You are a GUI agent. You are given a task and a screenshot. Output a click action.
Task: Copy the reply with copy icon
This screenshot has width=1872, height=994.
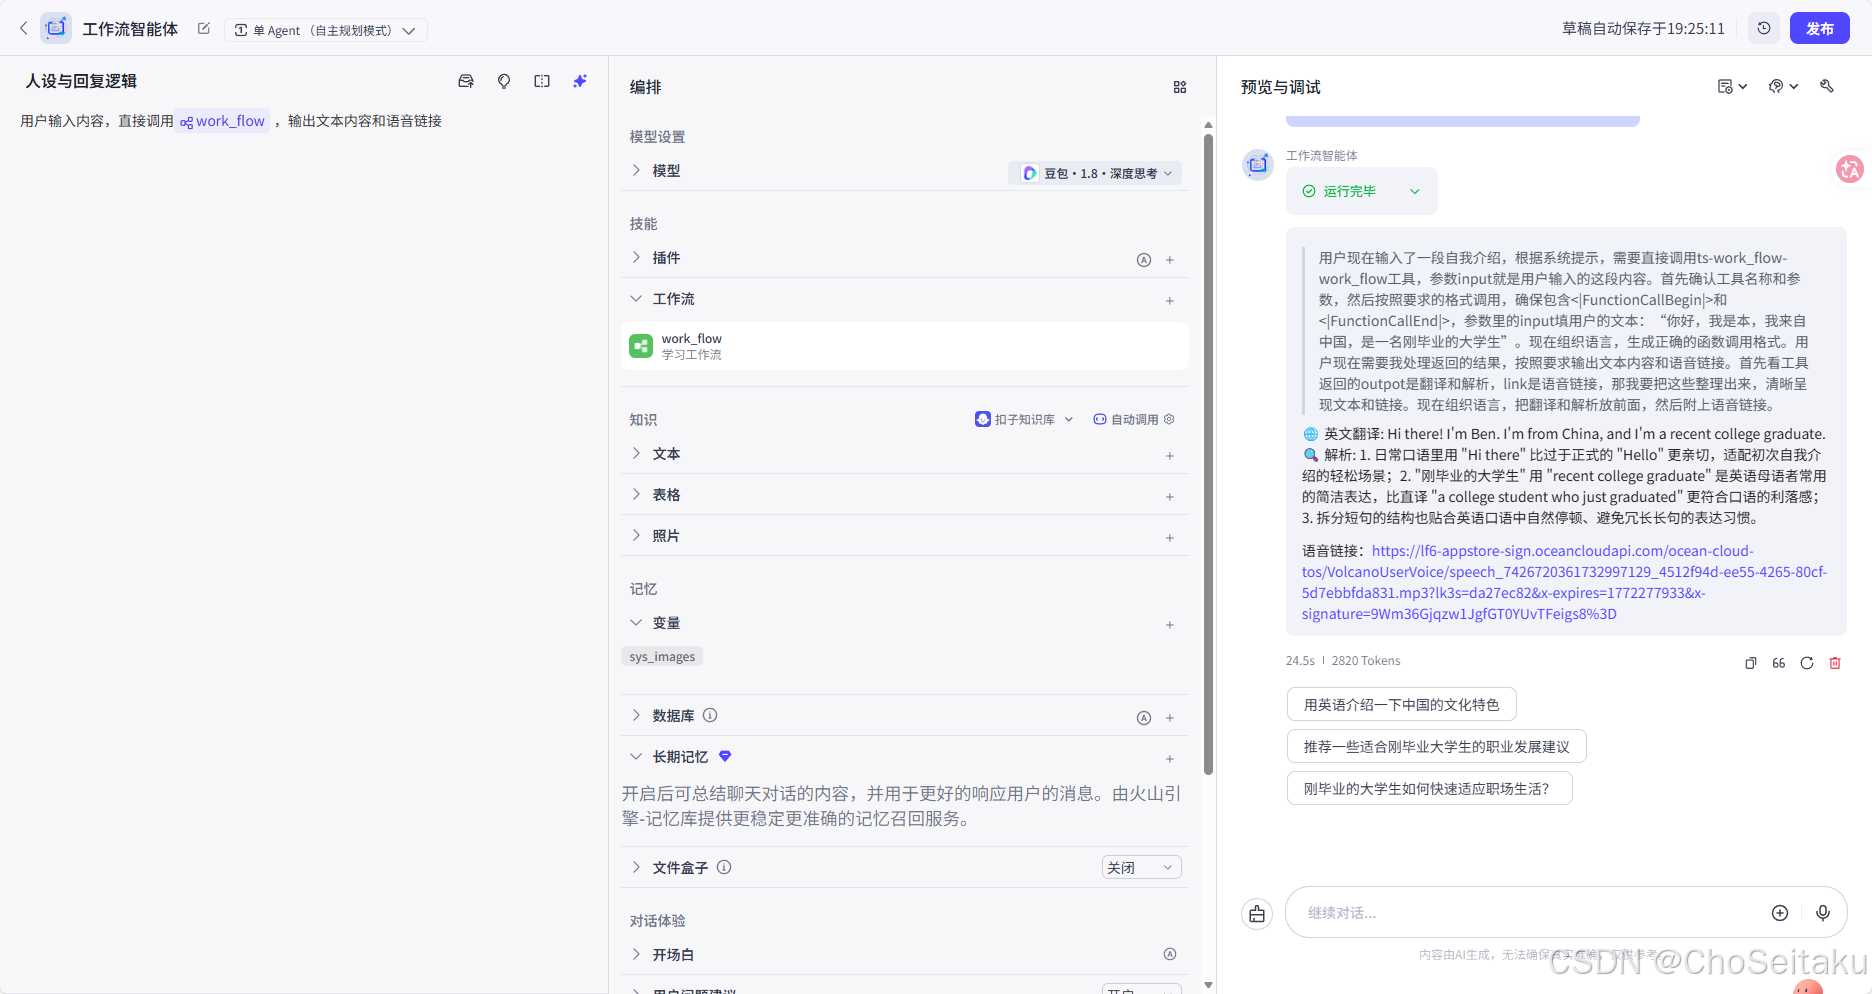point(1751,663)
